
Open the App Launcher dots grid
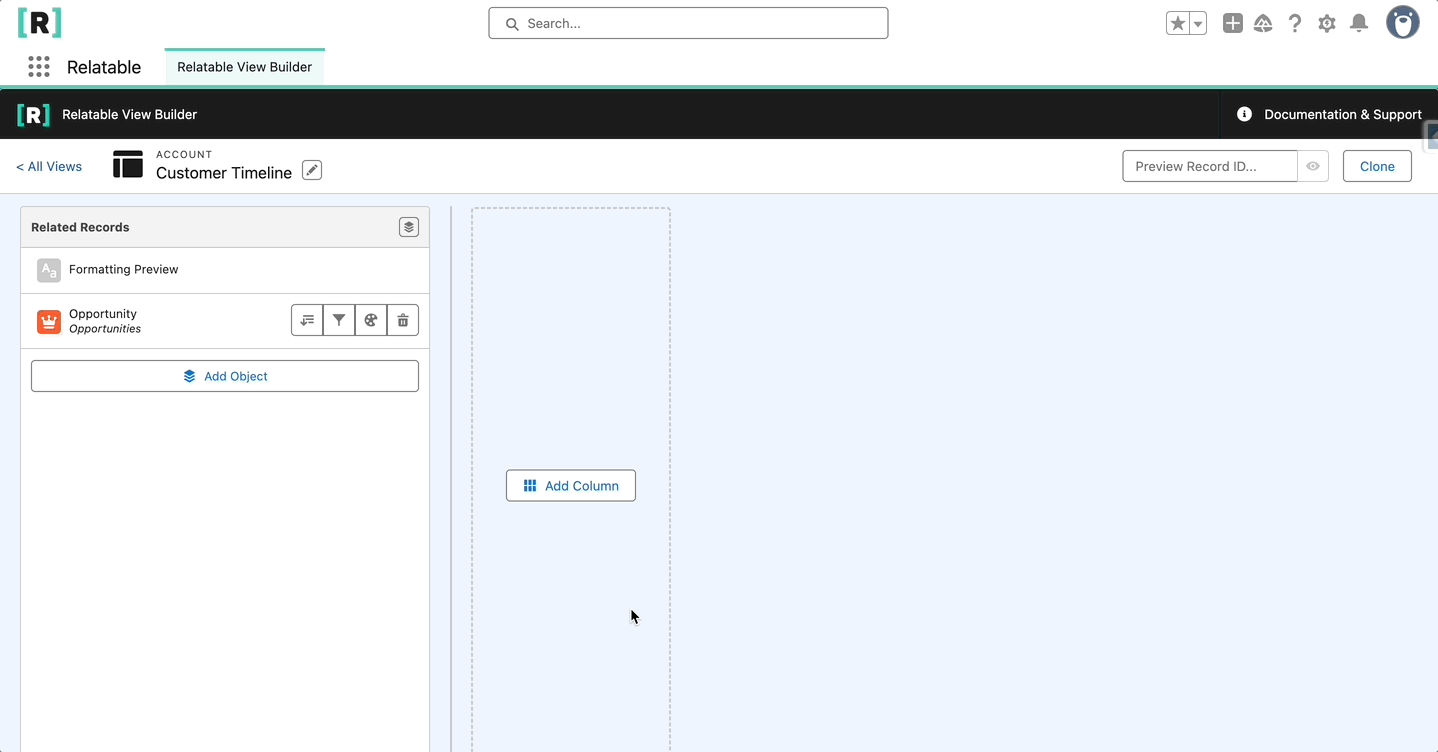pyautogui.click(x=39, y=67)
